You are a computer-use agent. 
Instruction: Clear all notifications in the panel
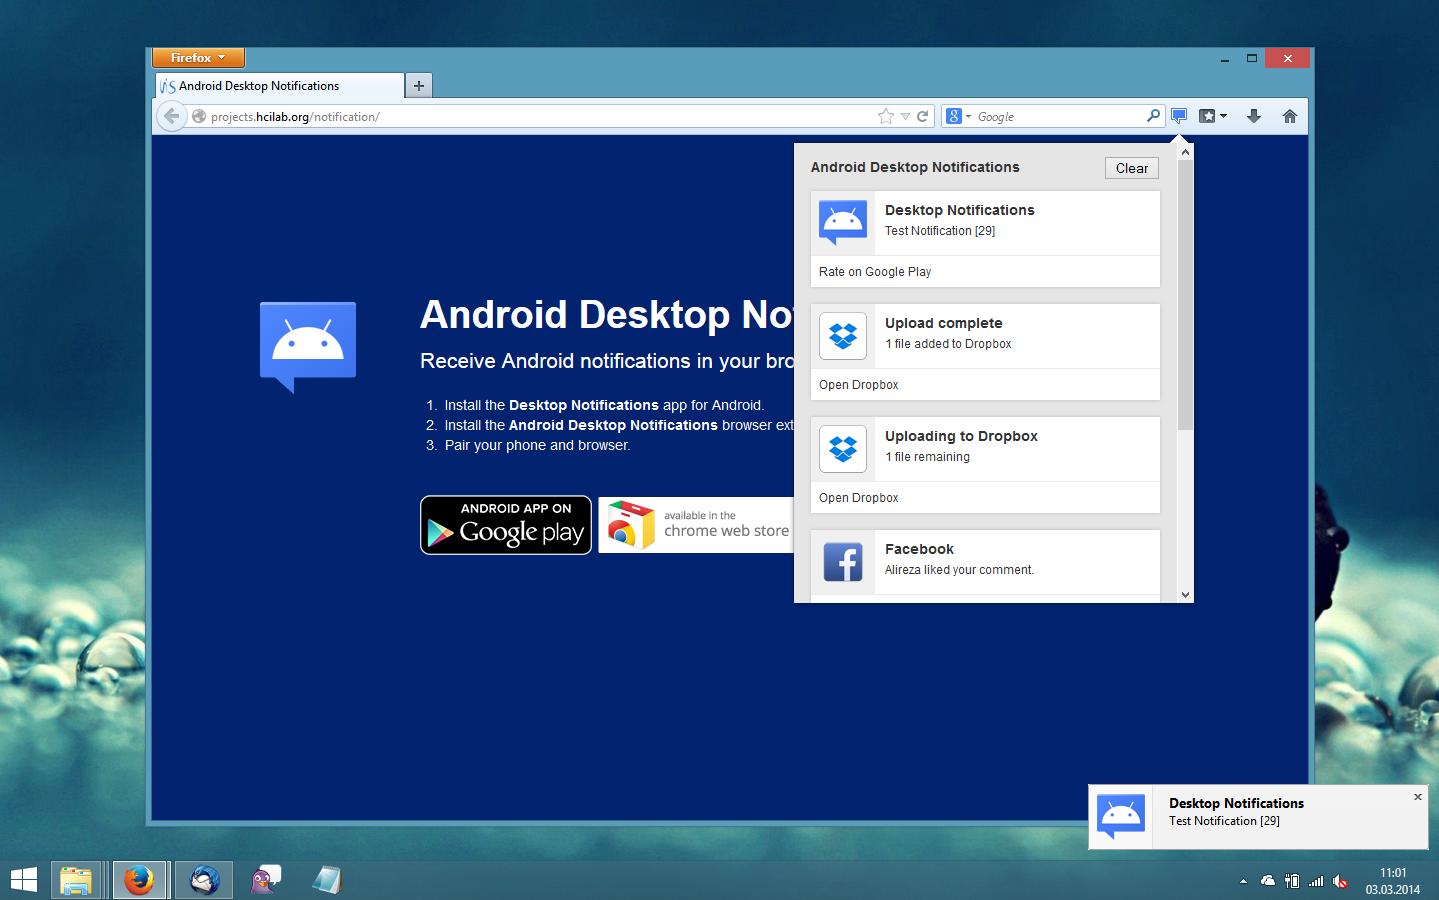[x=1131, y=168]
